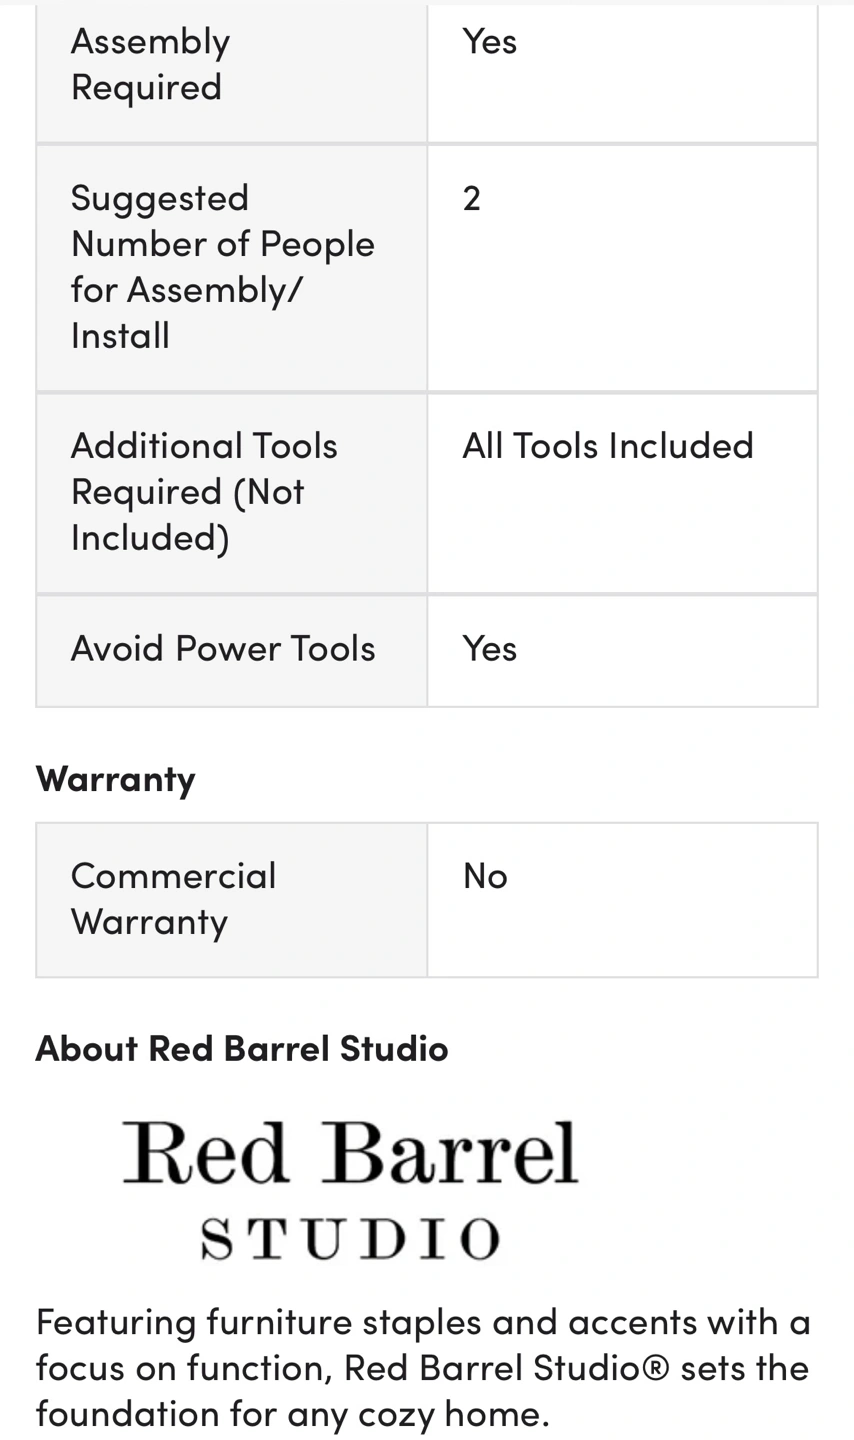Tap the "Additional Tools Required (Not Included)" label
The height and width of the screenshot is (1440, 854).
pos(204,491)
